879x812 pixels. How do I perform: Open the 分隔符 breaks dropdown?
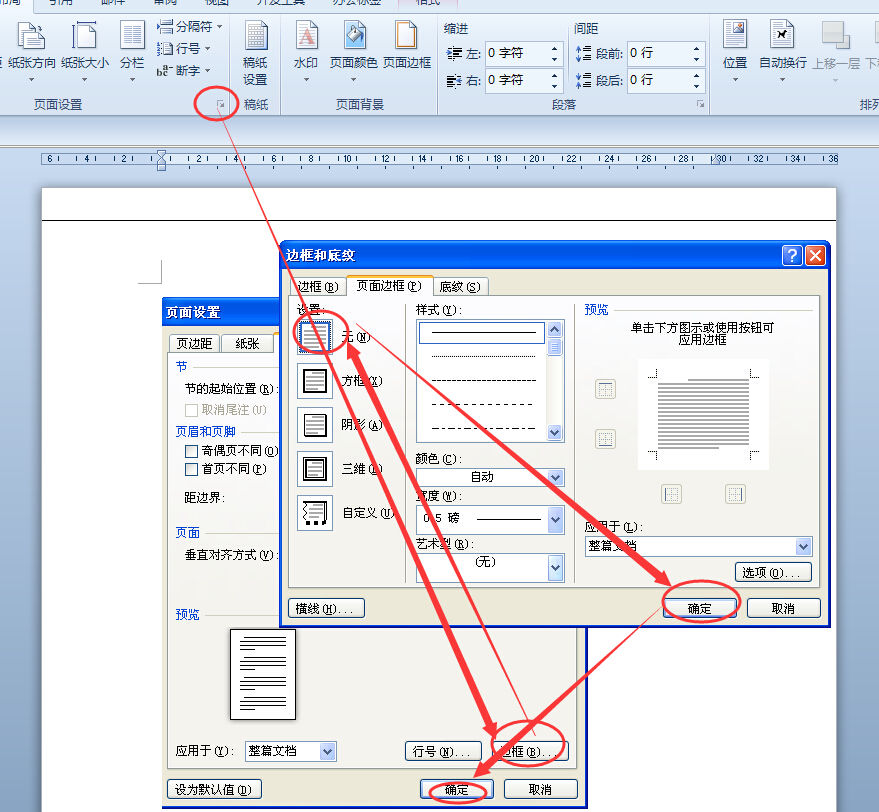(189, 26)
